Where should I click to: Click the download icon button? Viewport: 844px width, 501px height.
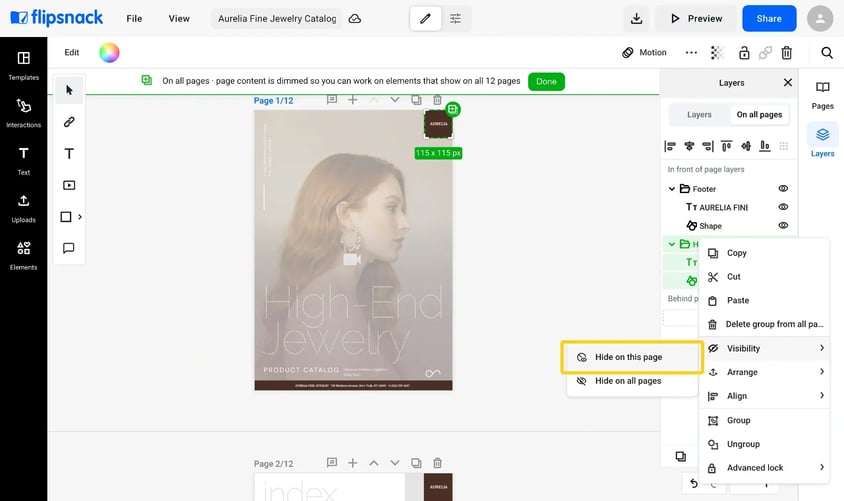coord(636,19)
